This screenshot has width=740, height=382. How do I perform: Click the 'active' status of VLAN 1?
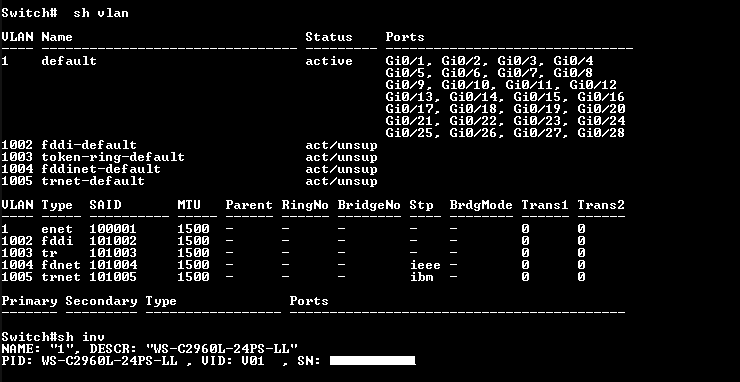(x=329, y=61)
